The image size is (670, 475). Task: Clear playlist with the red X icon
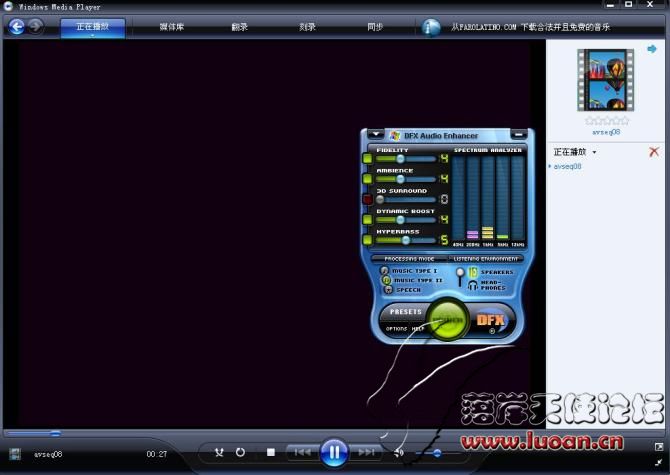click(653, 152)
